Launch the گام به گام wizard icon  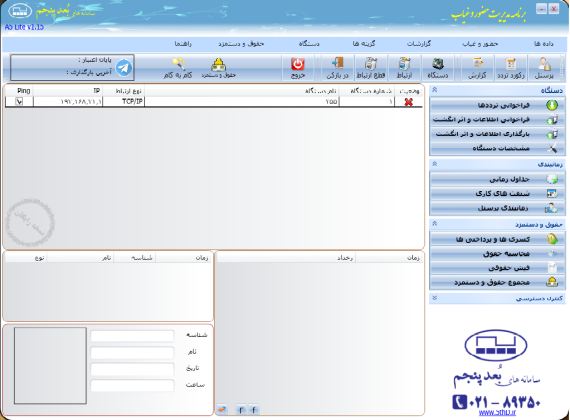(178, 68)
